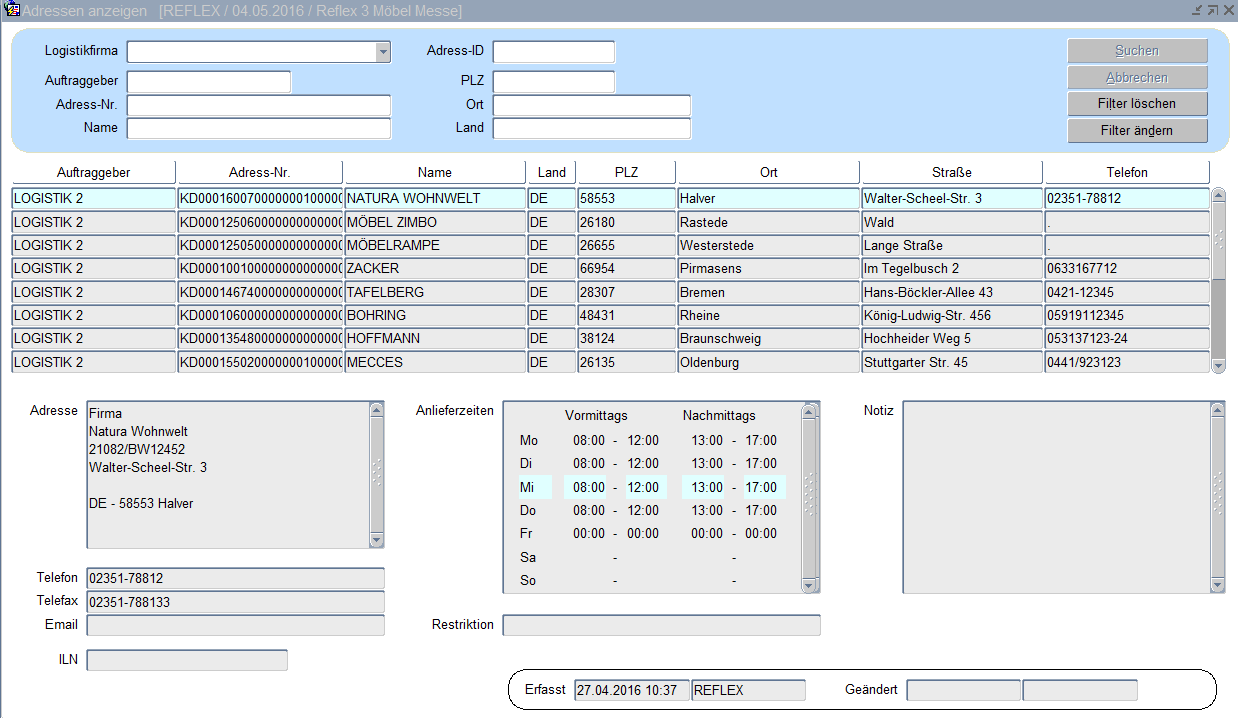Screen dimensions: 1238x718
Task: Select the MÖBEL ZIMBO table row
Action: (435, 222)
